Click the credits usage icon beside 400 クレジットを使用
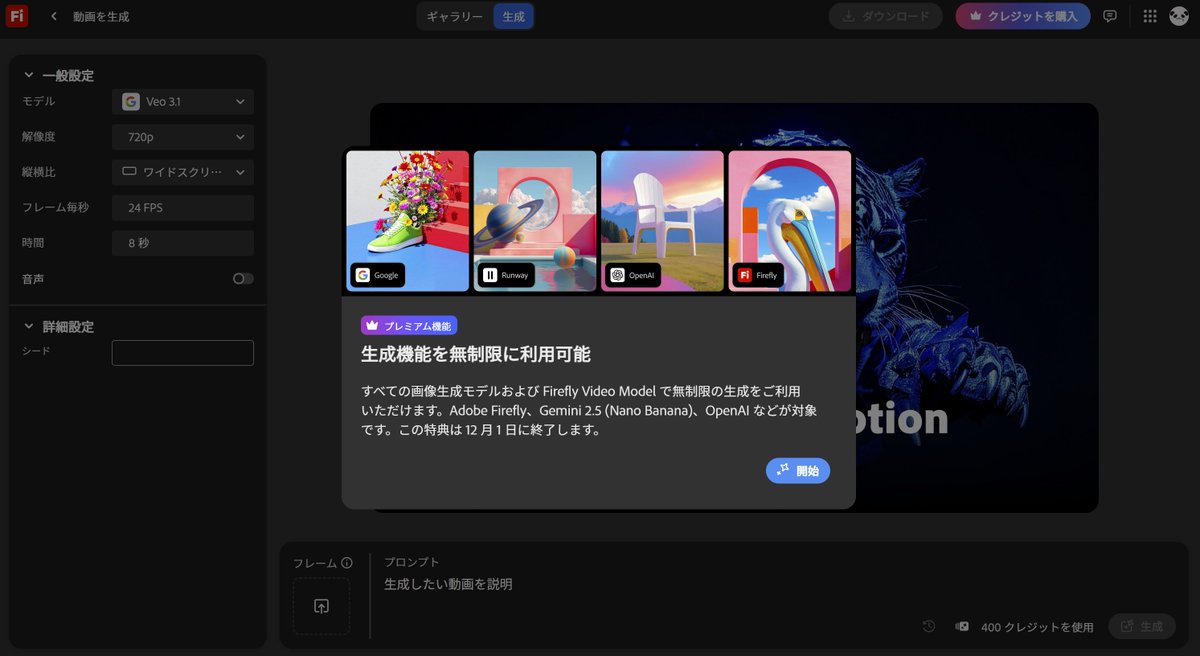This screenshot has height=656, width=1200. pos(961,625)
